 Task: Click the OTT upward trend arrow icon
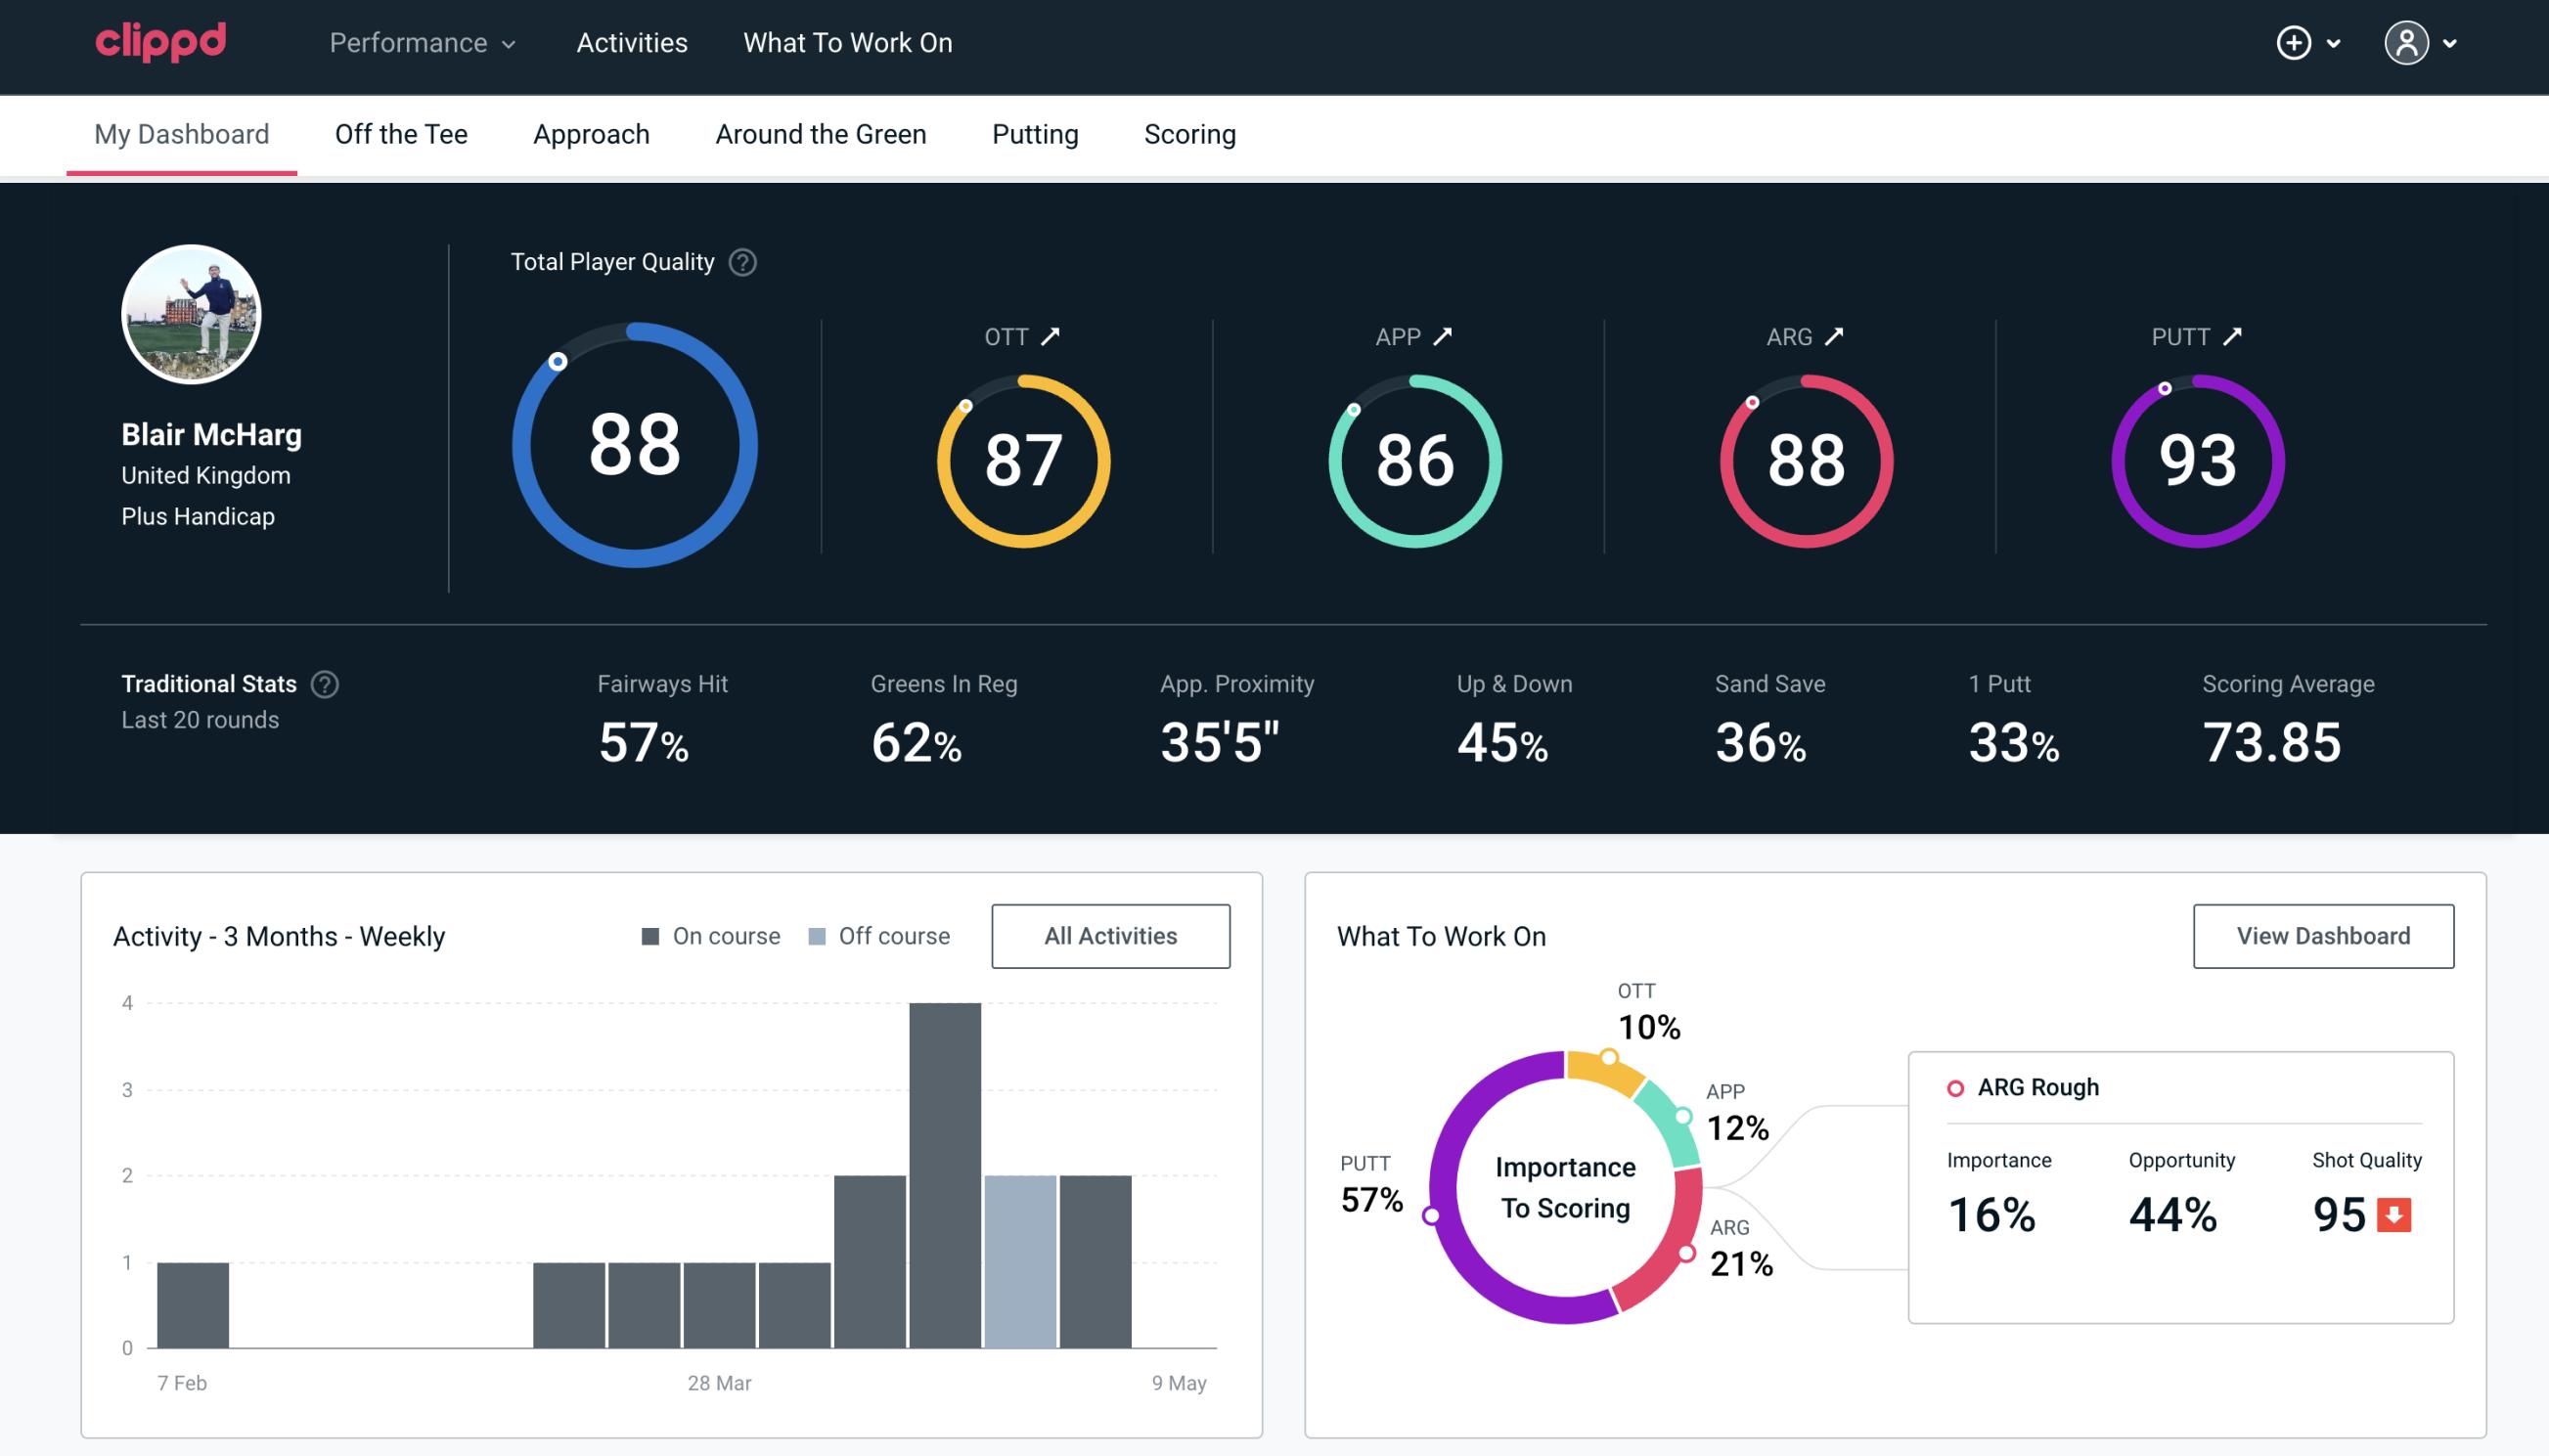coord(1051,336)
